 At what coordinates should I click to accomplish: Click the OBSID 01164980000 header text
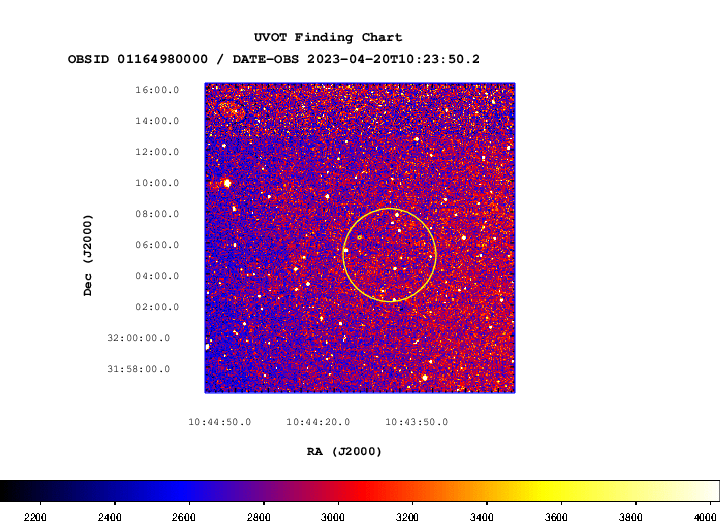pos(138,59)
